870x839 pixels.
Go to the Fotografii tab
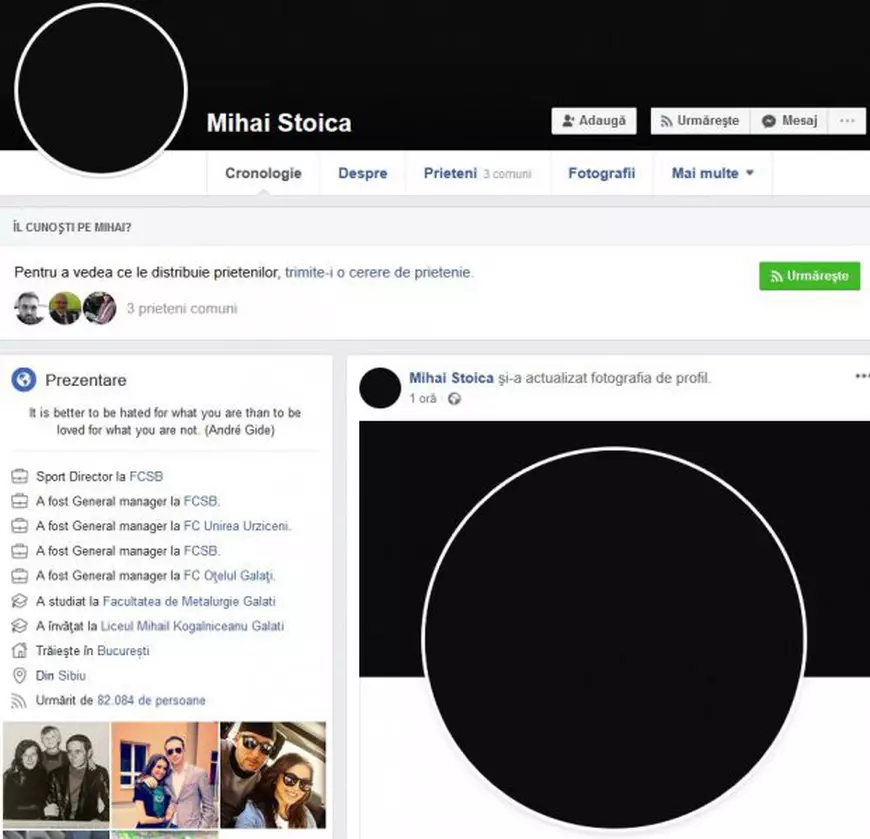[601, 173]
